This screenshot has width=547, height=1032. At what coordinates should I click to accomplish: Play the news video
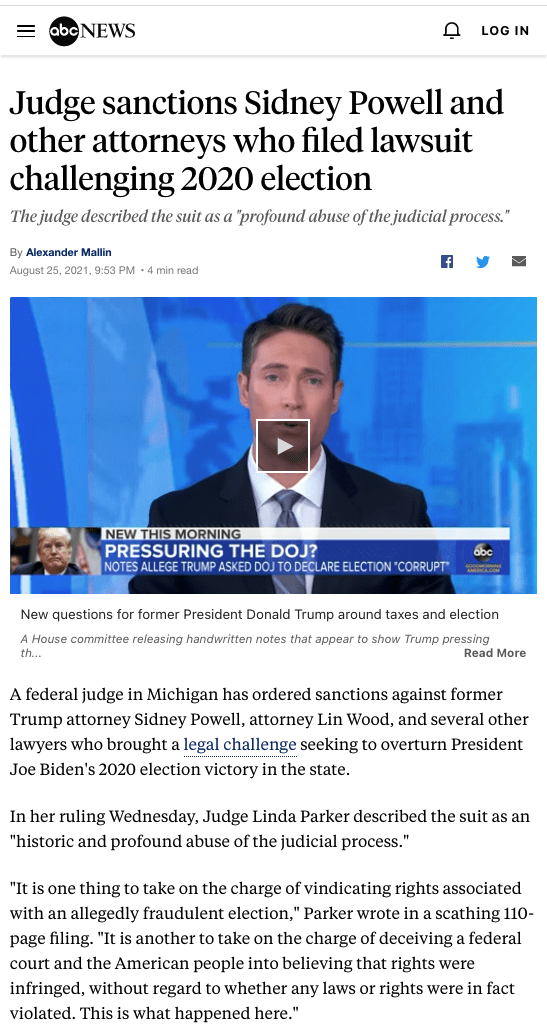coord(283,446)
